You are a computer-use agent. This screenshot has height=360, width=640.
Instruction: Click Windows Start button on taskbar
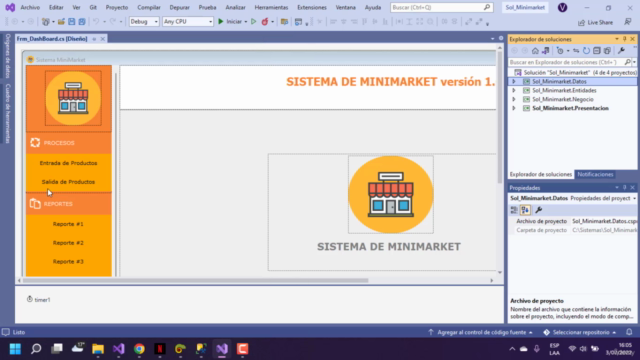16,349
